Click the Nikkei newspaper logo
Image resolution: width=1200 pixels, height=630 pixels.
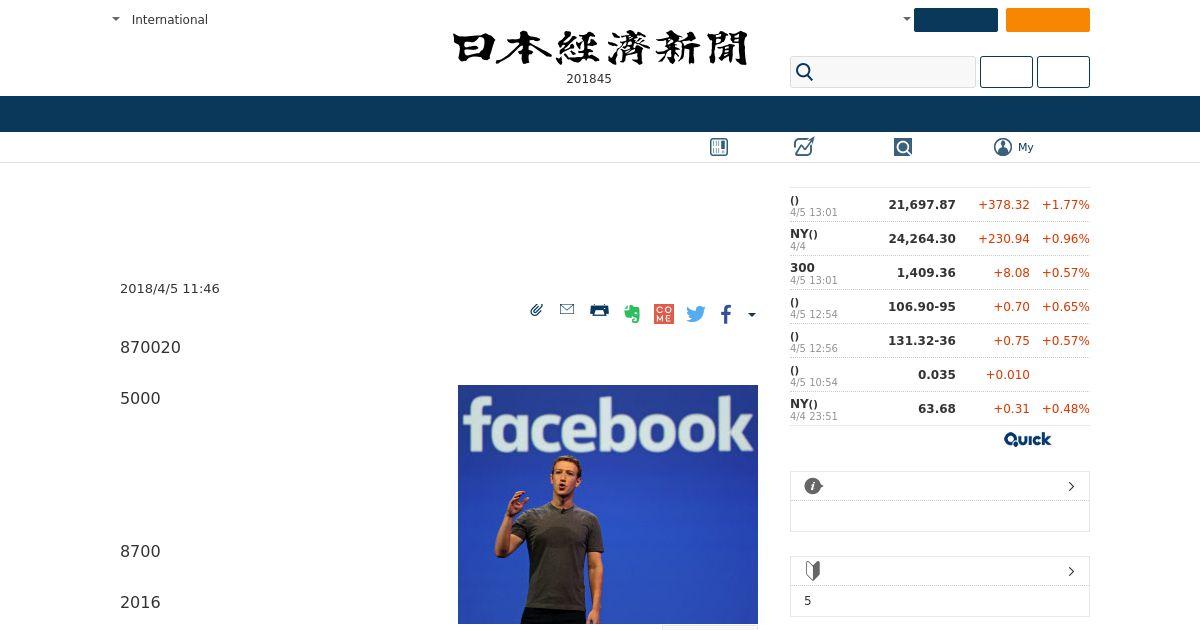600,48
